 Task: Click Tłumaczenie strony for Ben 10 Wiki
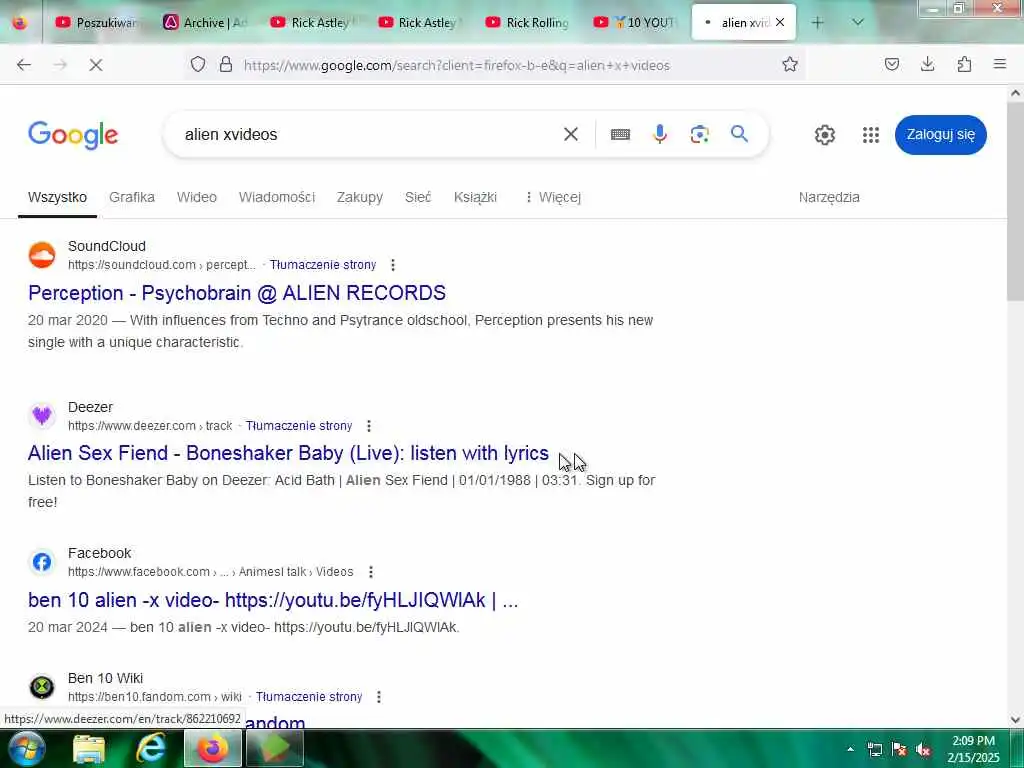(309, 697)
